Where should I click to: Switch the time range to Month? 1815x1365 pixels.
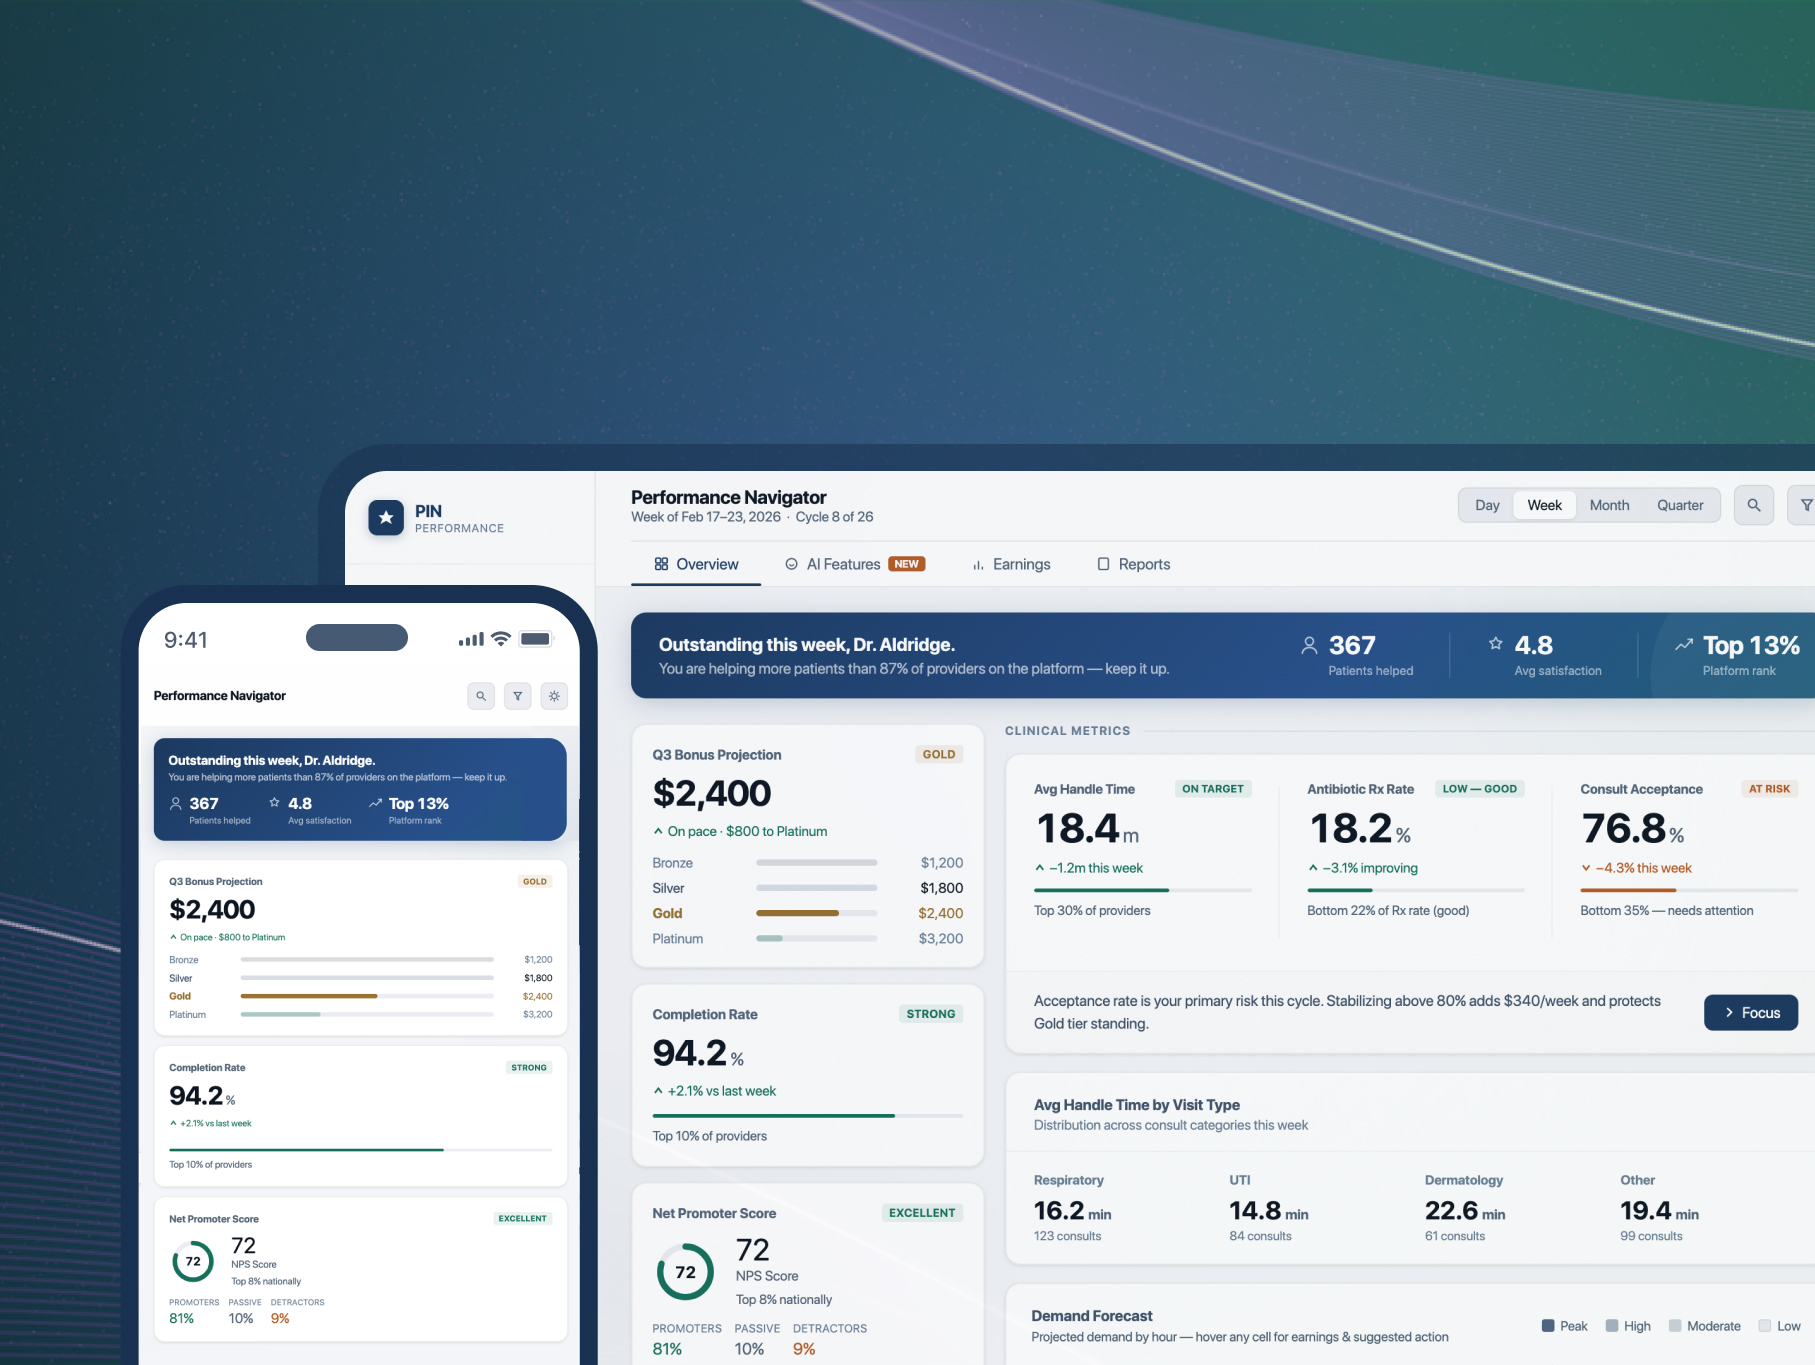pos(1609,505)
